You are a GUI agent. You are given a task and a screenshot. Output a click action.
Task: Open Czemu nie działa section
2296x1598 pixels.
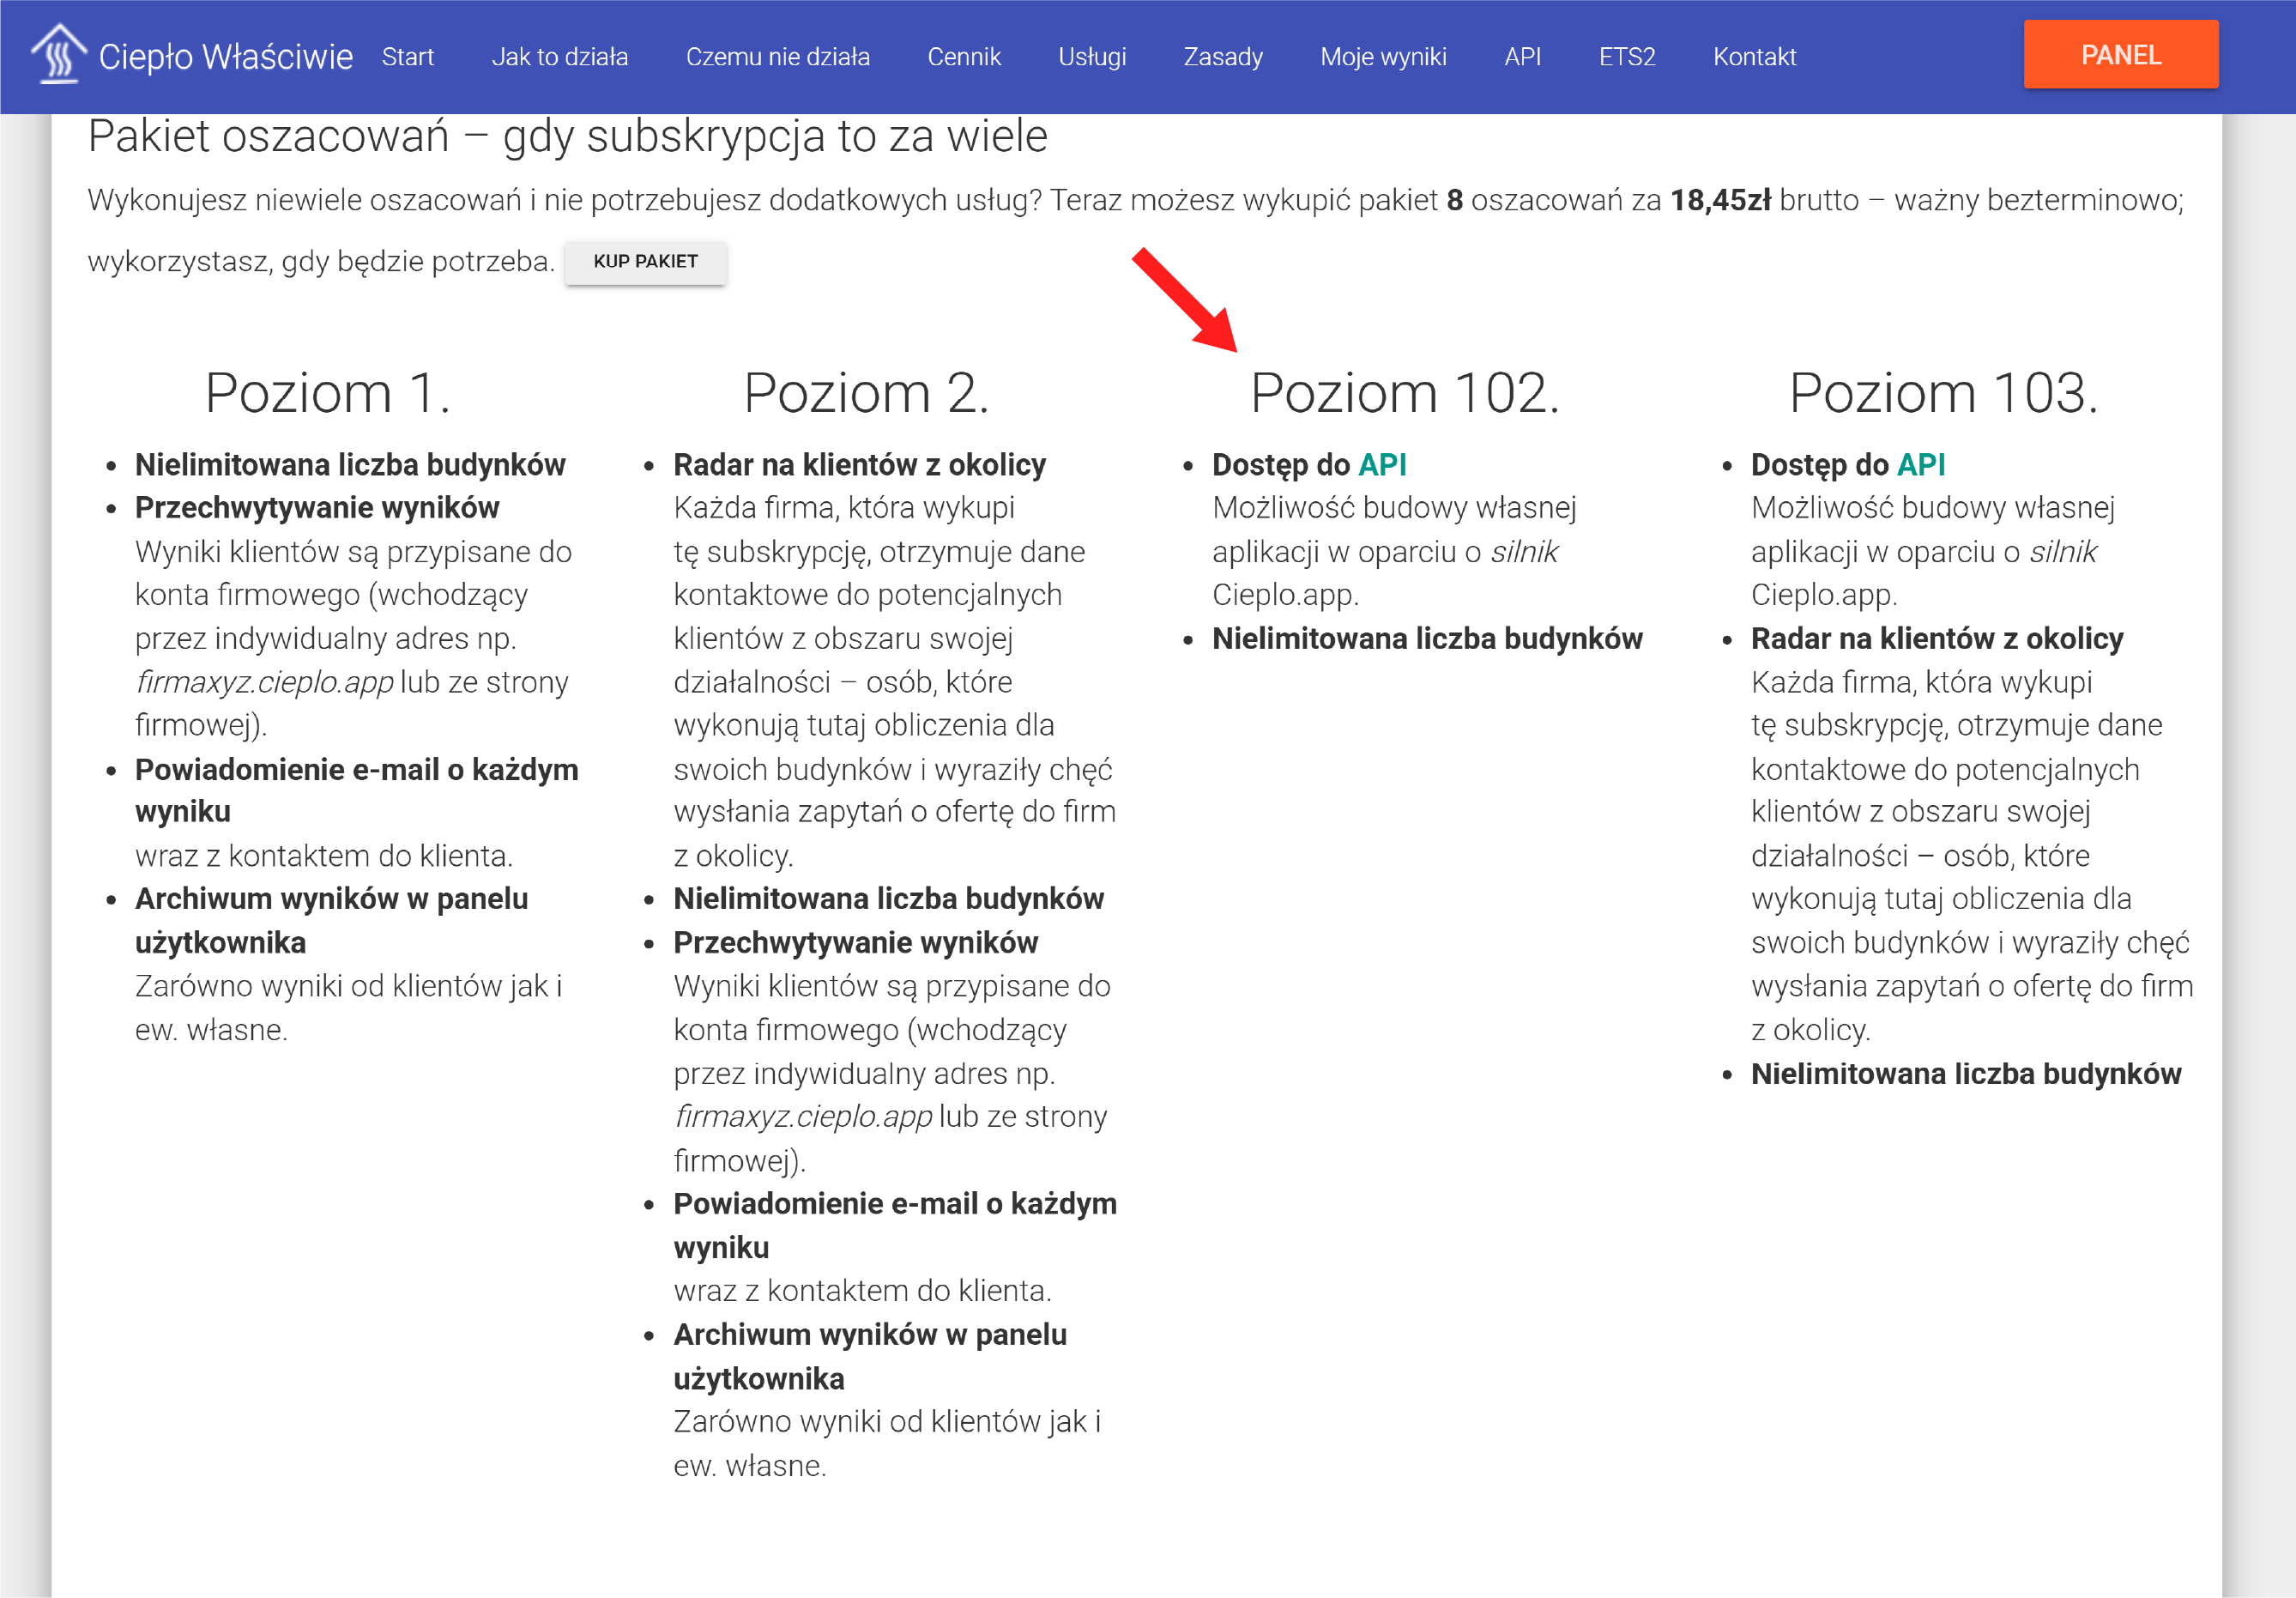[777, 57]
